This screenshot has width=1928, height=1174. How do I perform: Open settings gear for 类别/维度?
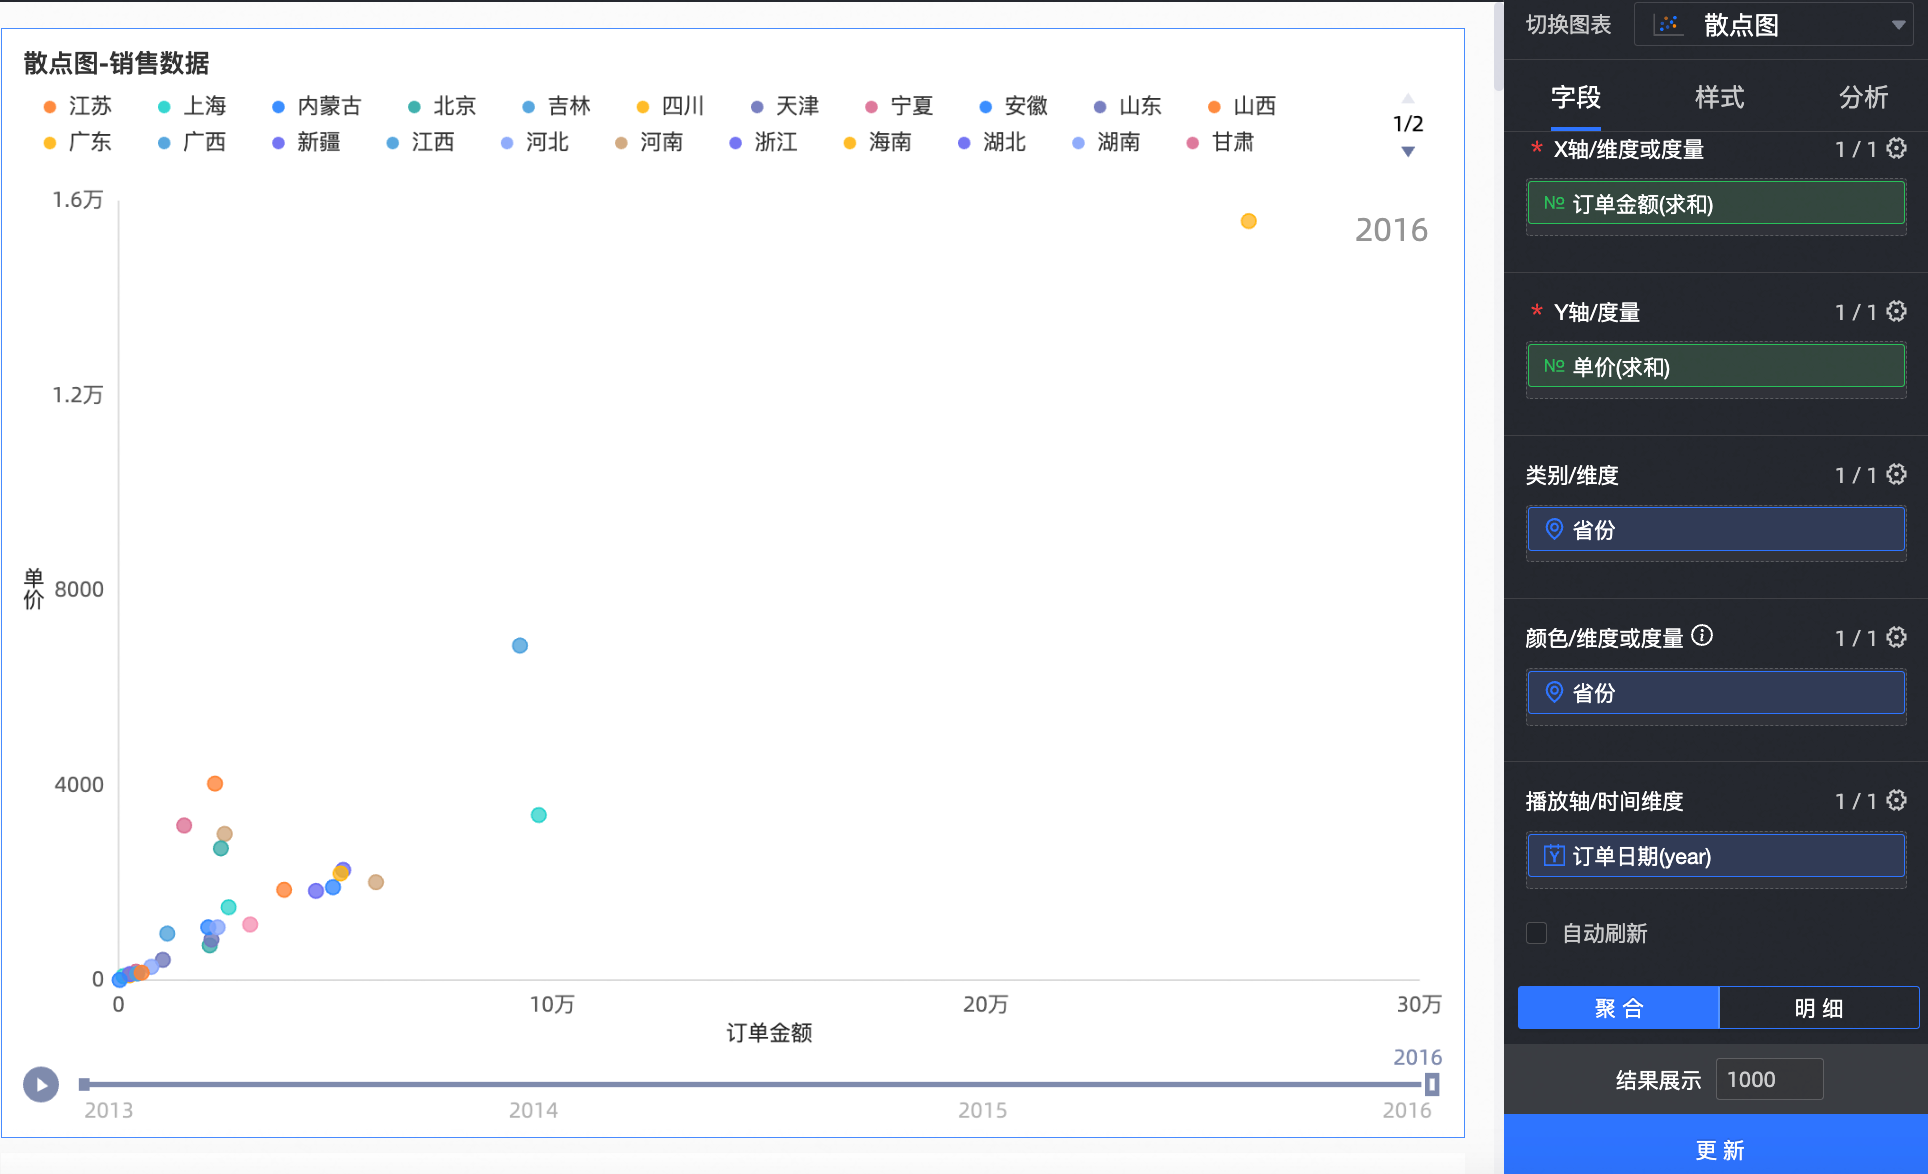pos(1896,475)
